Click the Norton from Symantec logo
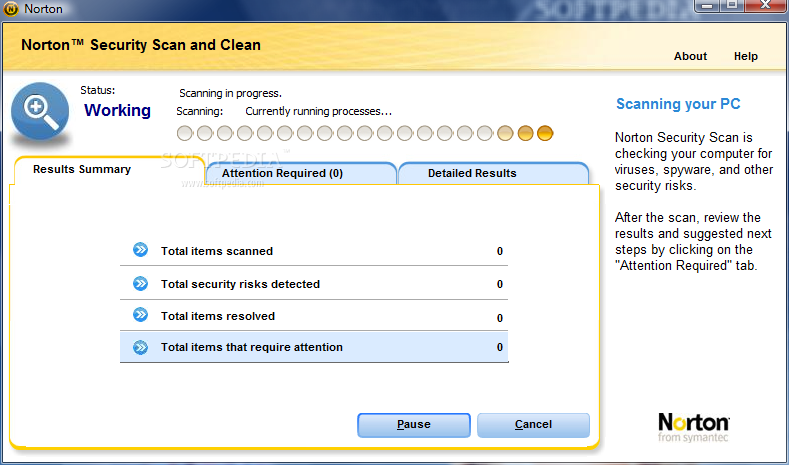 tap(693, 427)
